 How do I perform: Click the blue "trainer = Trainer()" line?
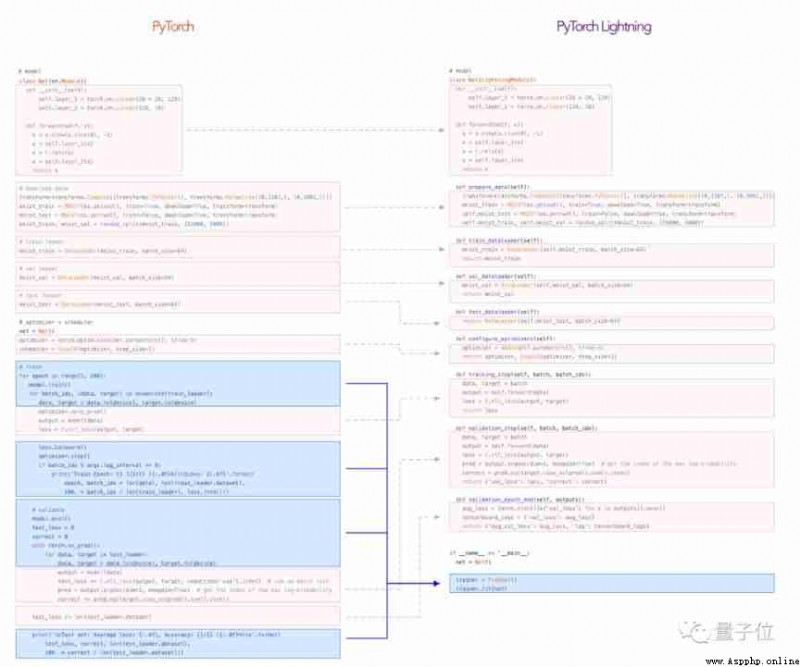point(487,580)
